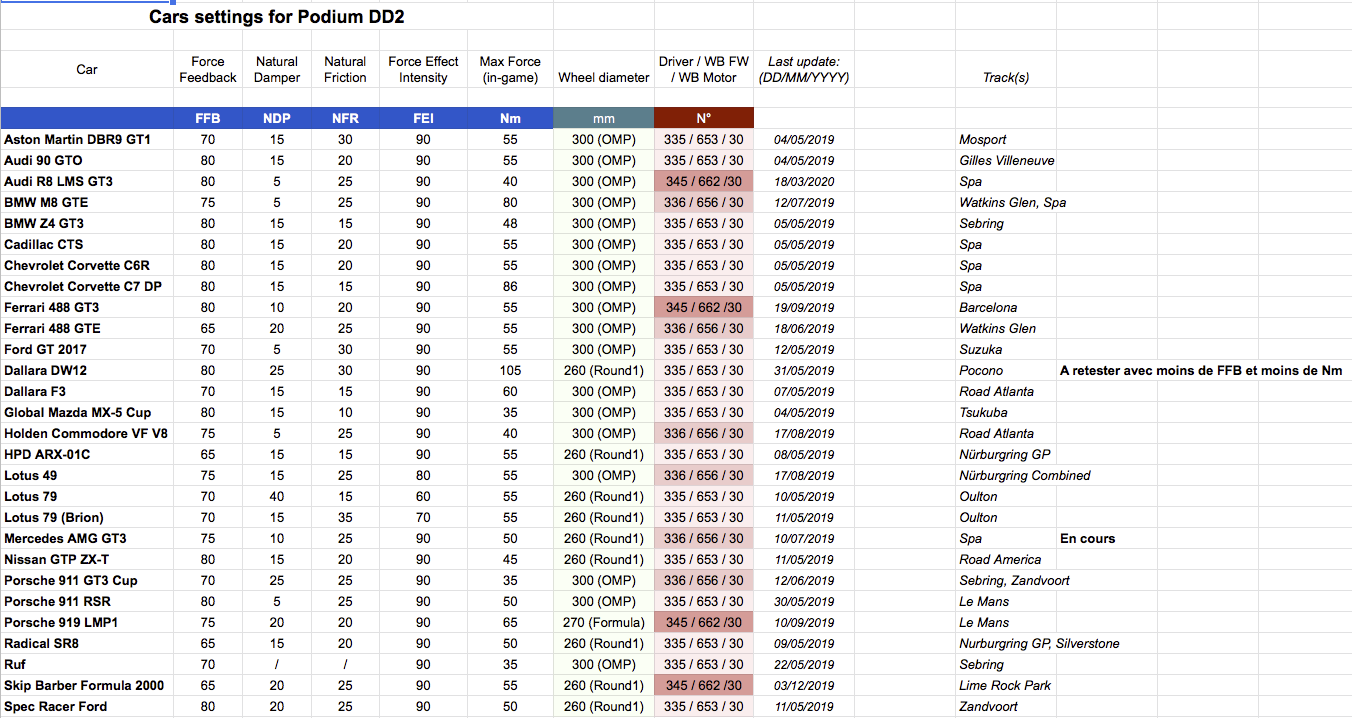Click the 'Car' column header cell

87,69
